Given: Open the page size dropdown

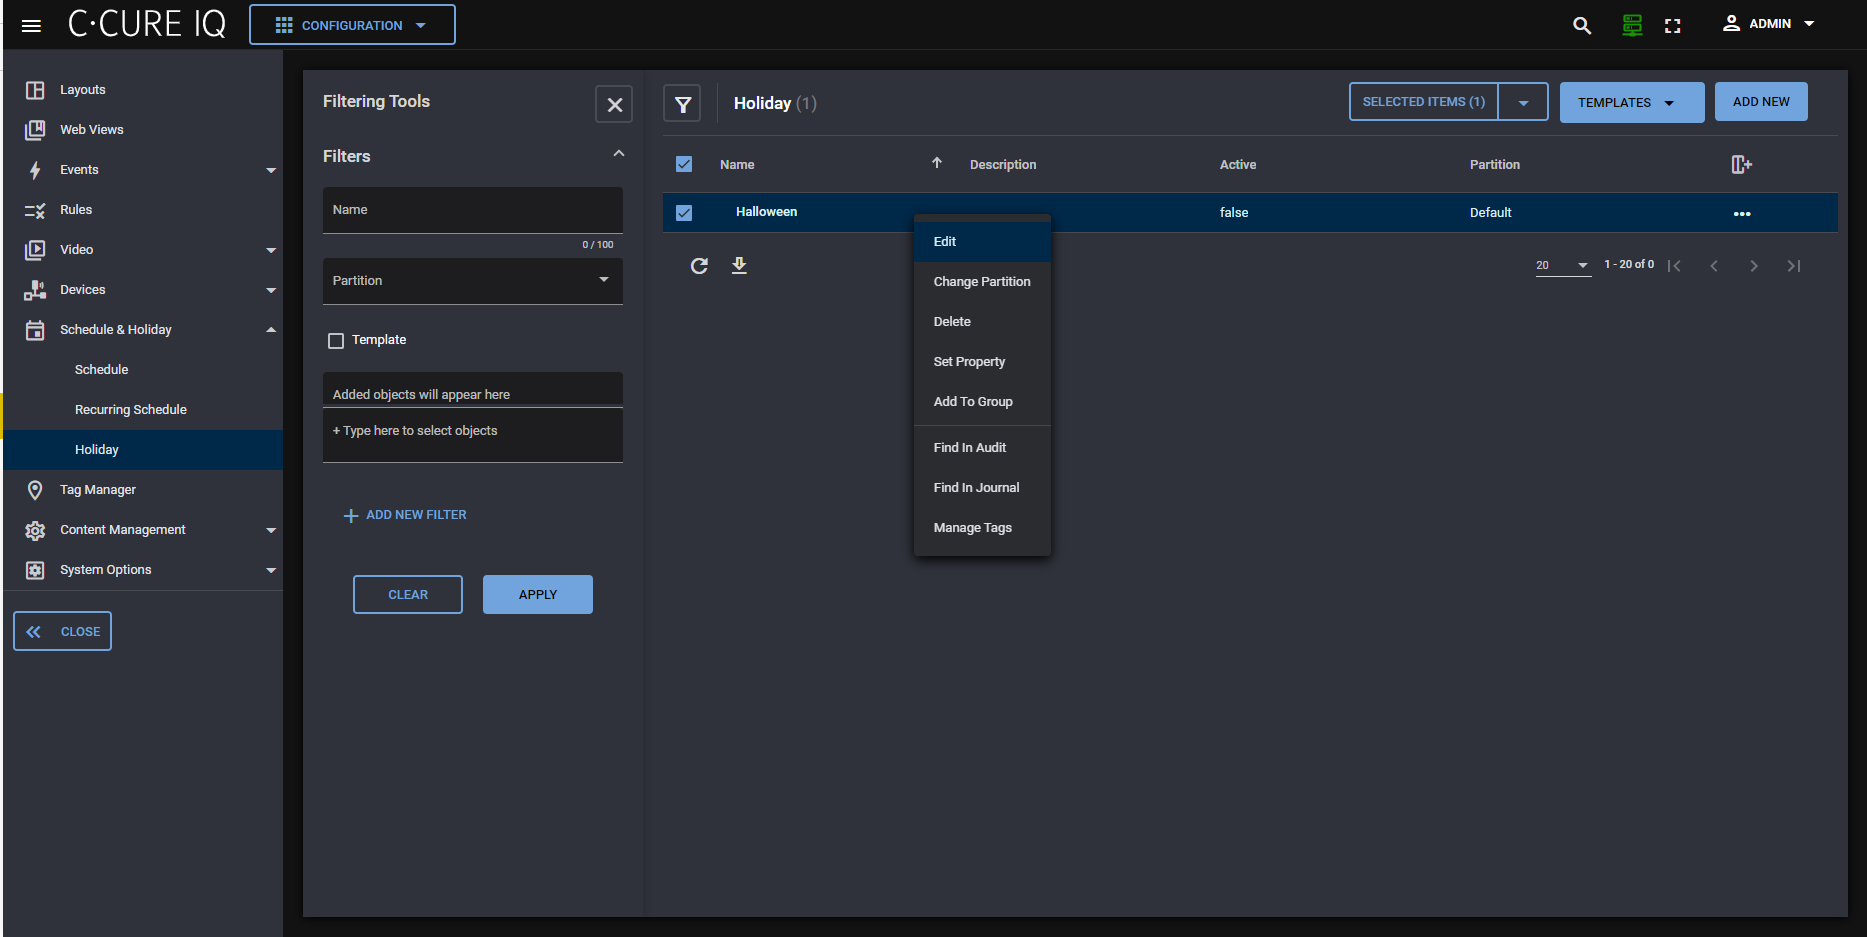Looking at the screenshot, I should pos(1562,266).
